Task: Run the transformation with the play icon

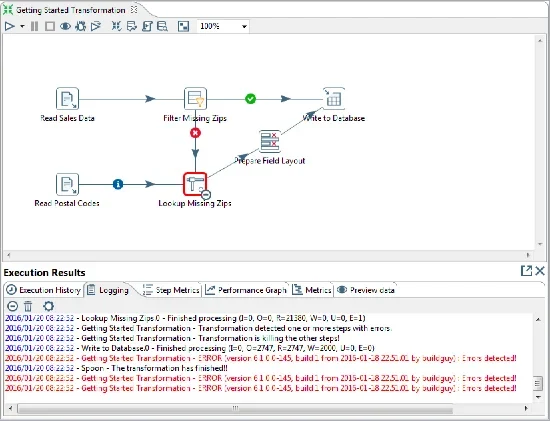Action: pos(9,26)
